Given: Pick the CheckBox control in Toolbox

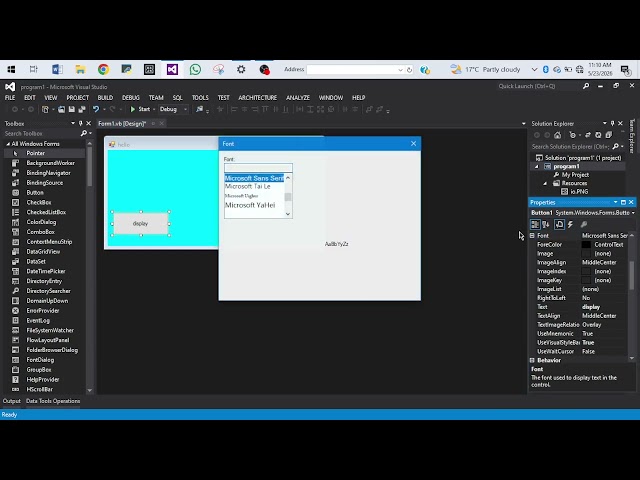Looking at the screenshot, I should (39, 202).
